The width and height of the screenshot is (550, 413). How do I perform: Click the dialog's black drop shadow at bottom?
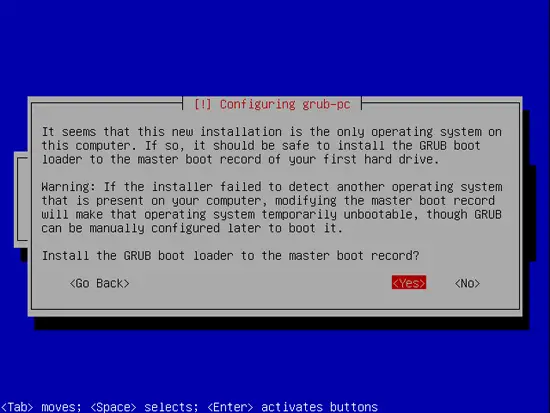(282, 323)
